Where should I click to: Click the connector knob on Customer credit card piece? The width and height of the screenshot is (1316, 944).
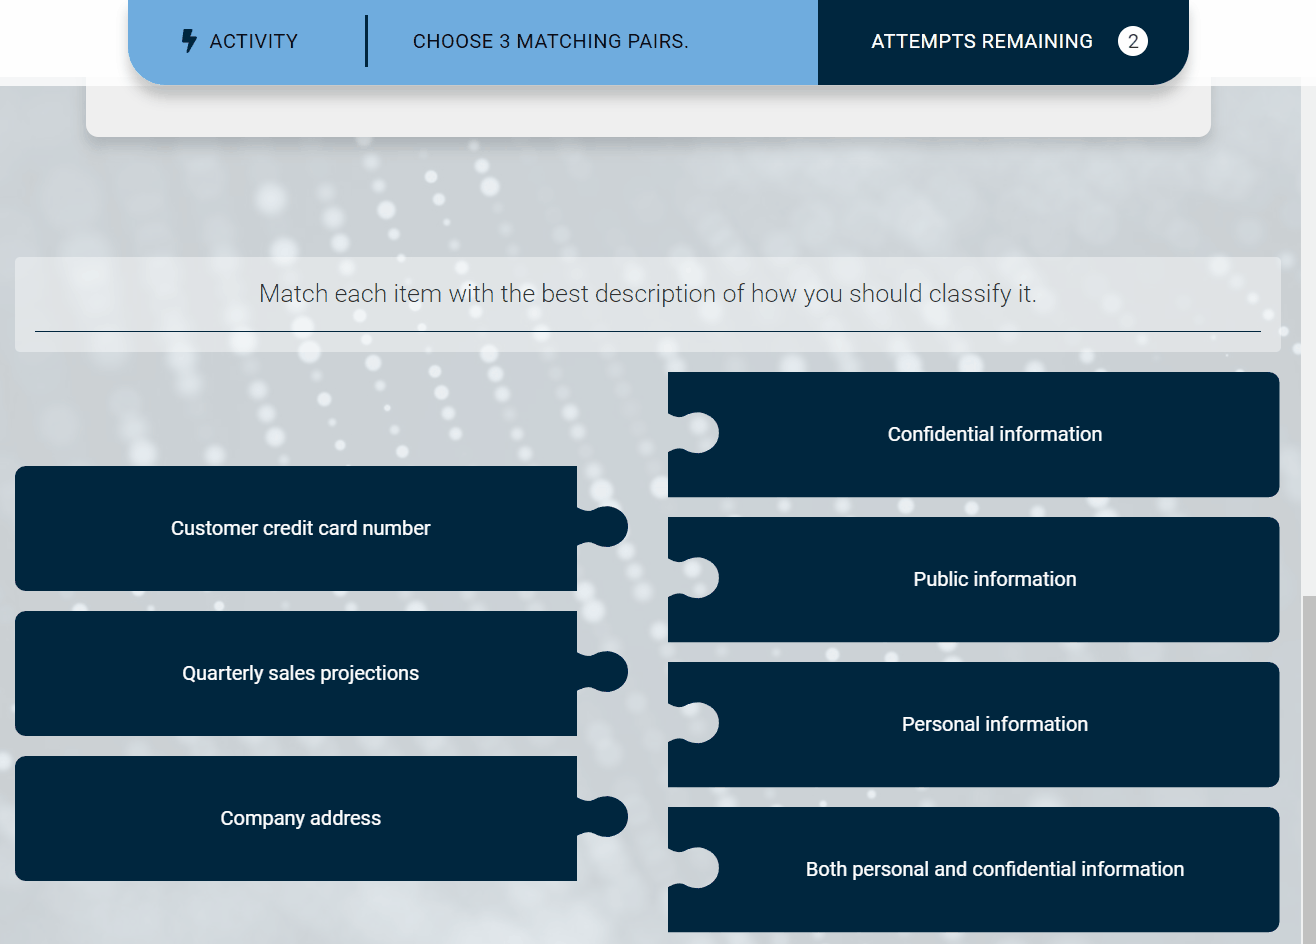[606, 527]
